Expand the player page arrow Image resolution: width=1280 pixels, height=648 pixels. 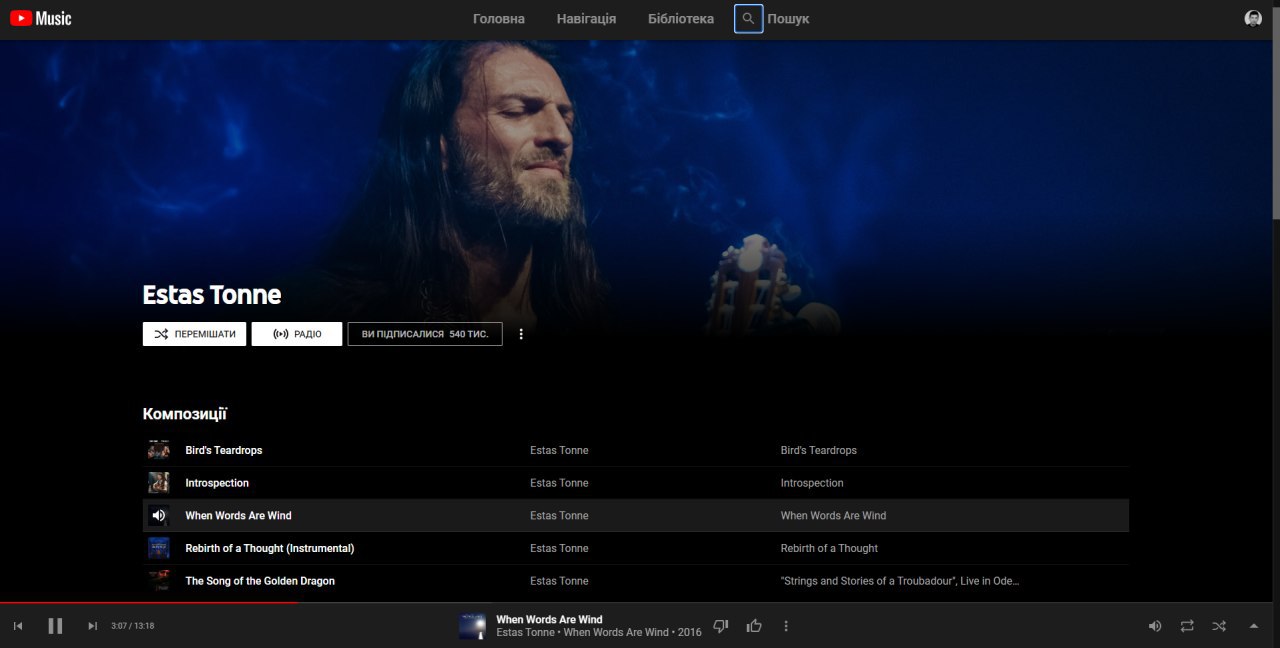click(1253, 626)
